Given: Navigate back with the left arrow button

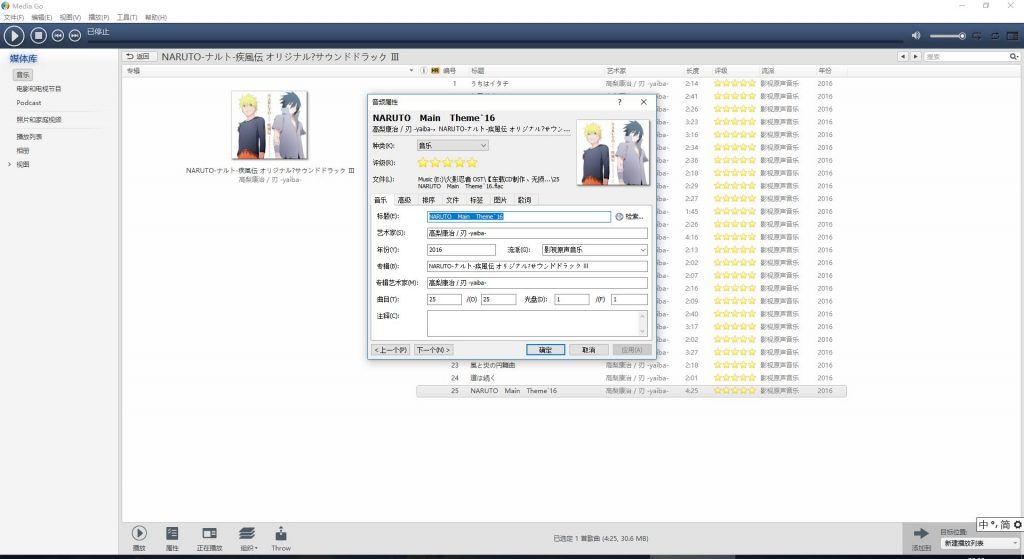Looking at the screenshot, I should [903, 57].
